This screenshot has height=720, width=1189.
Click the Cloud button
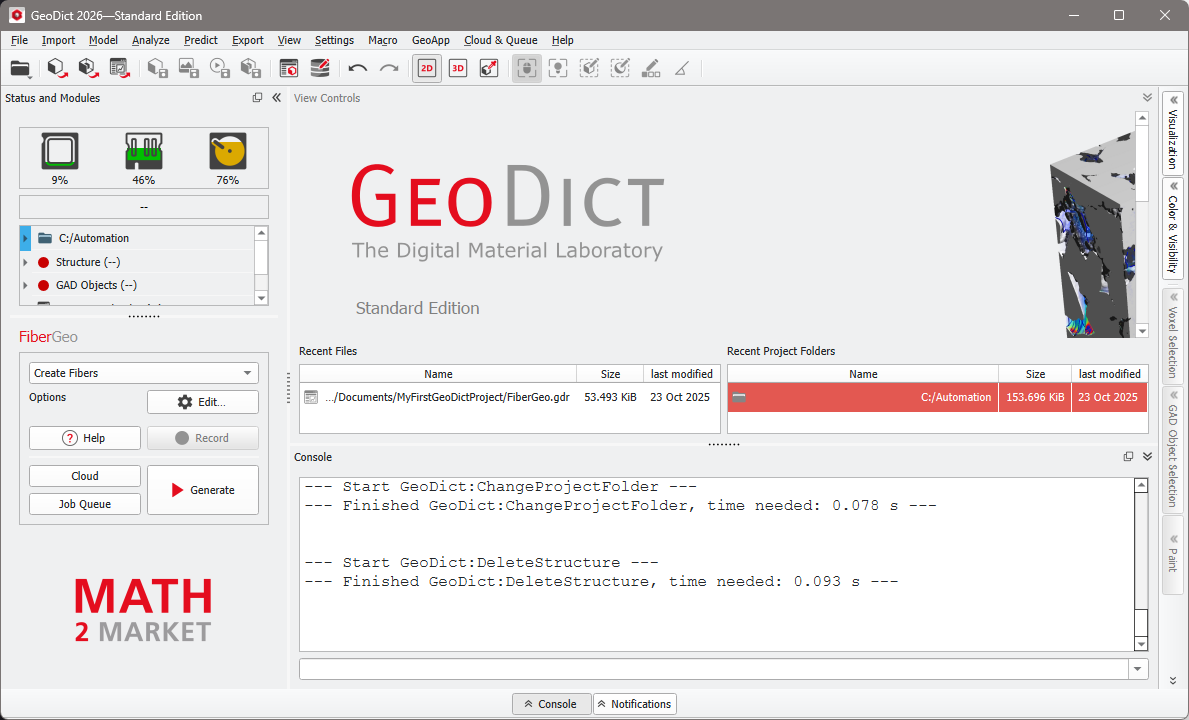[85, 476]
